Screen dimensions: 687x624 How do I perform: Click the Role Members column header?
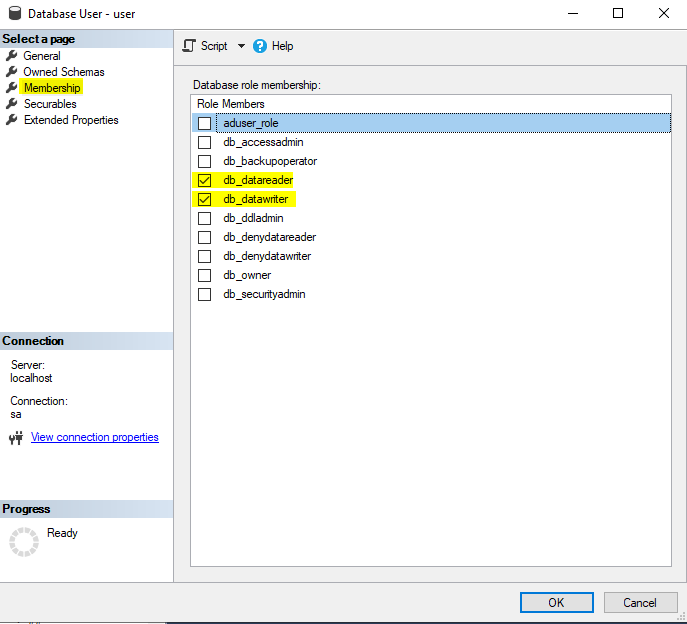tap(230, 104)
